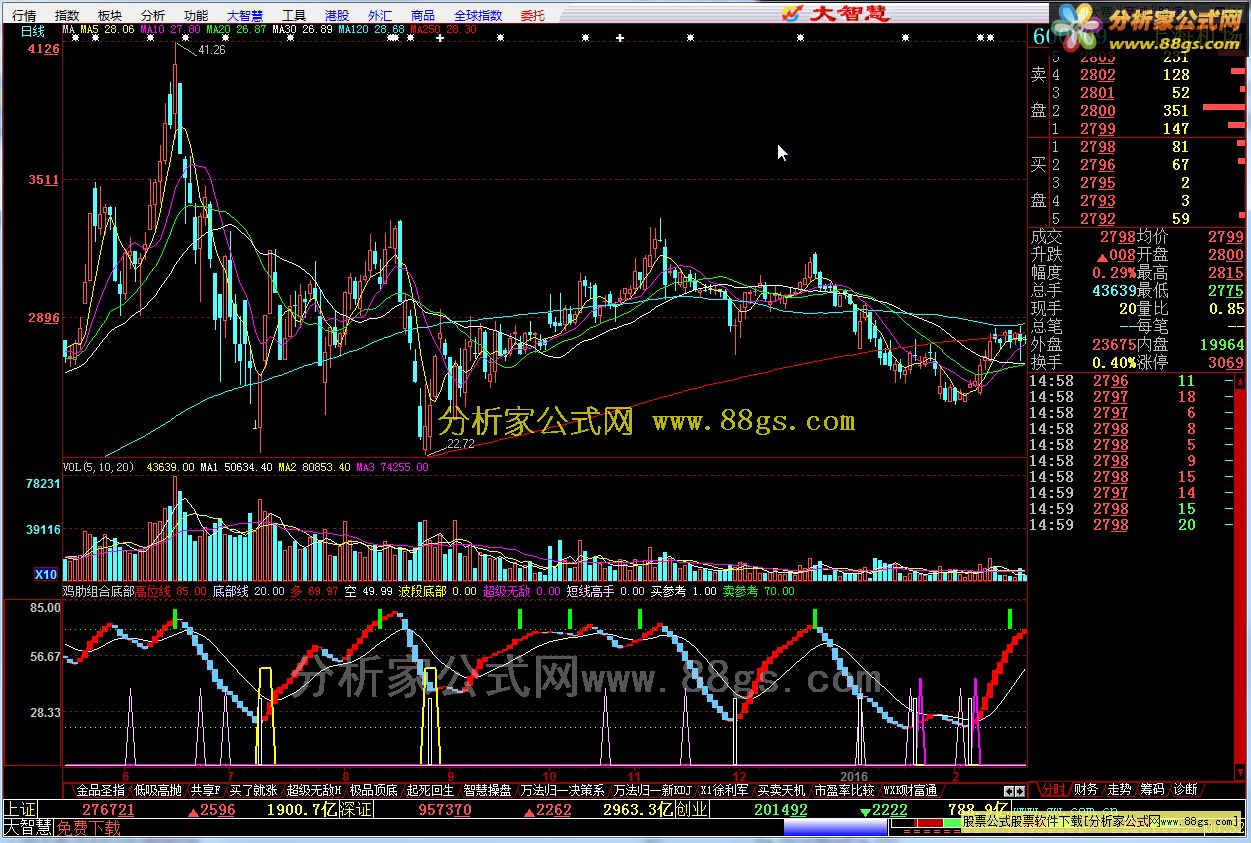This screenshot has height=843, width=1251.
Task: Click the 大智慧 status bar label
Action: pyautogui.click(x=27, y=828)
